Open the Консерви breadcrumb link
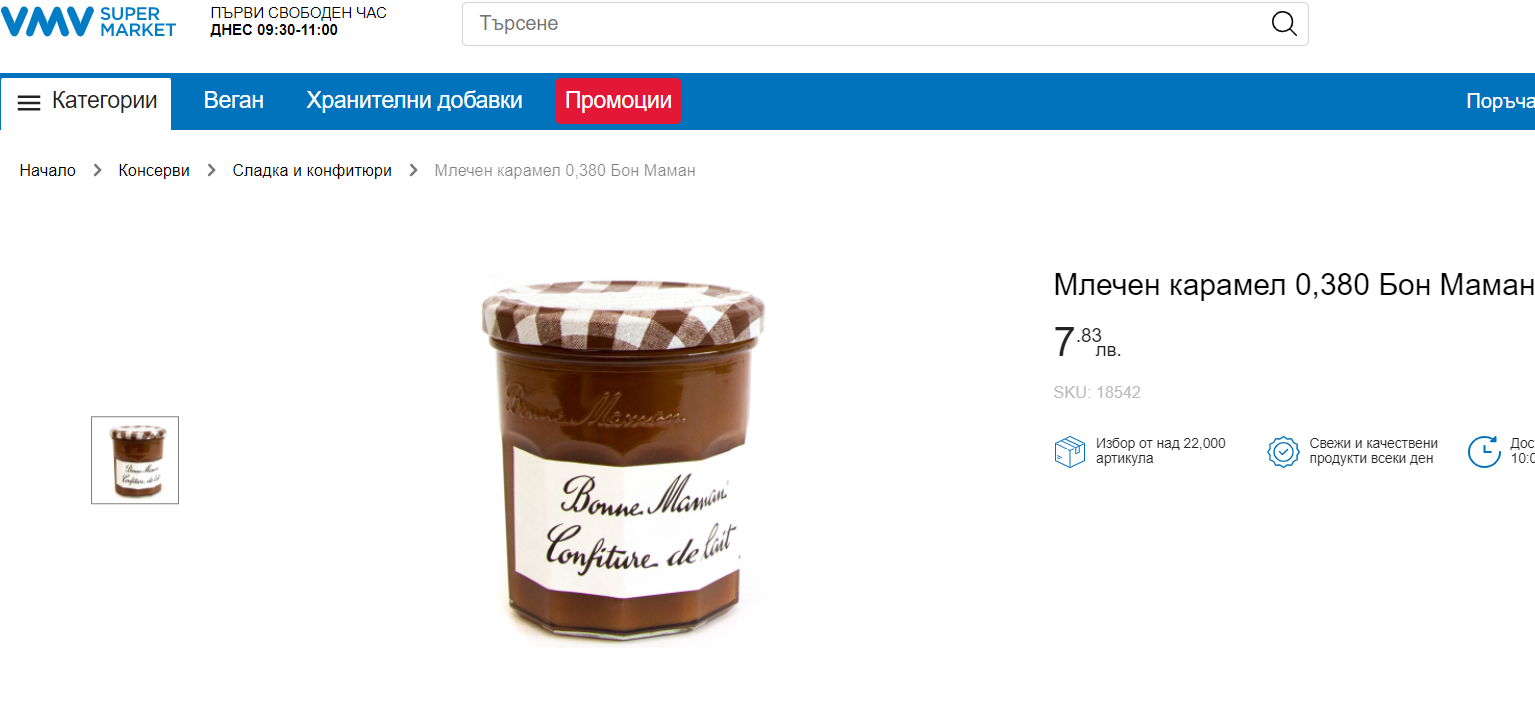This screenshot has width=1535, height=708. pyautogui.click(x=154, y=171)
